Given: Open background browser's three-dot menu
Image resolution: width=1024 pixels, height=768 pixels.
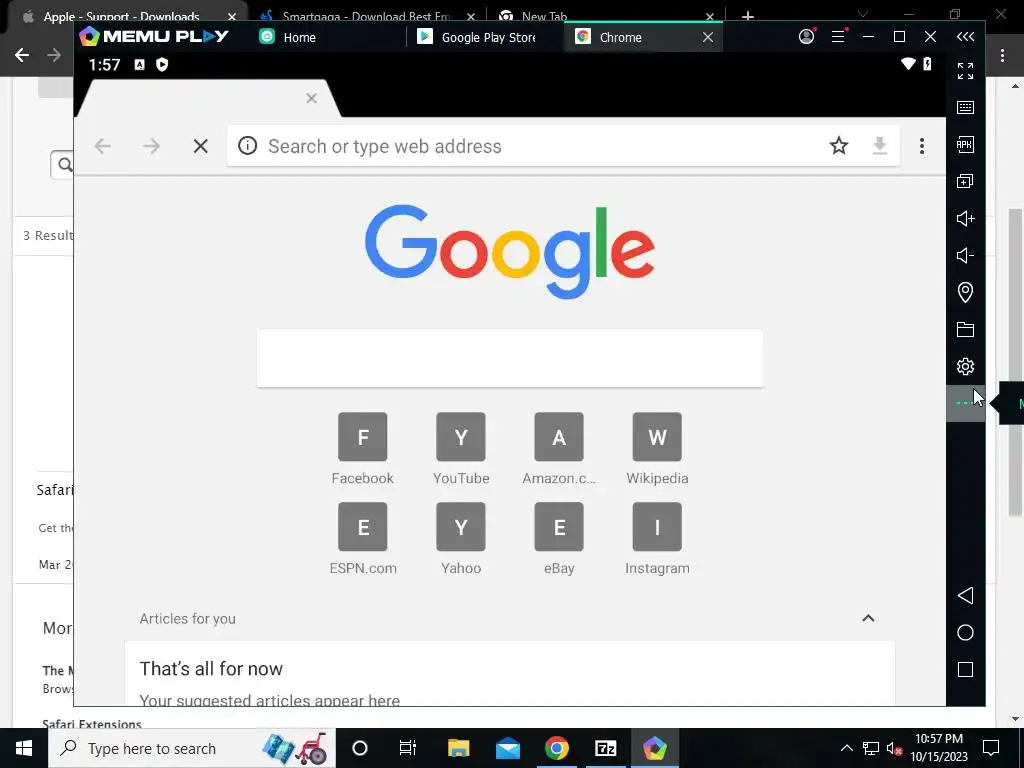Looking at the screenshot, I should point(1002,56).
